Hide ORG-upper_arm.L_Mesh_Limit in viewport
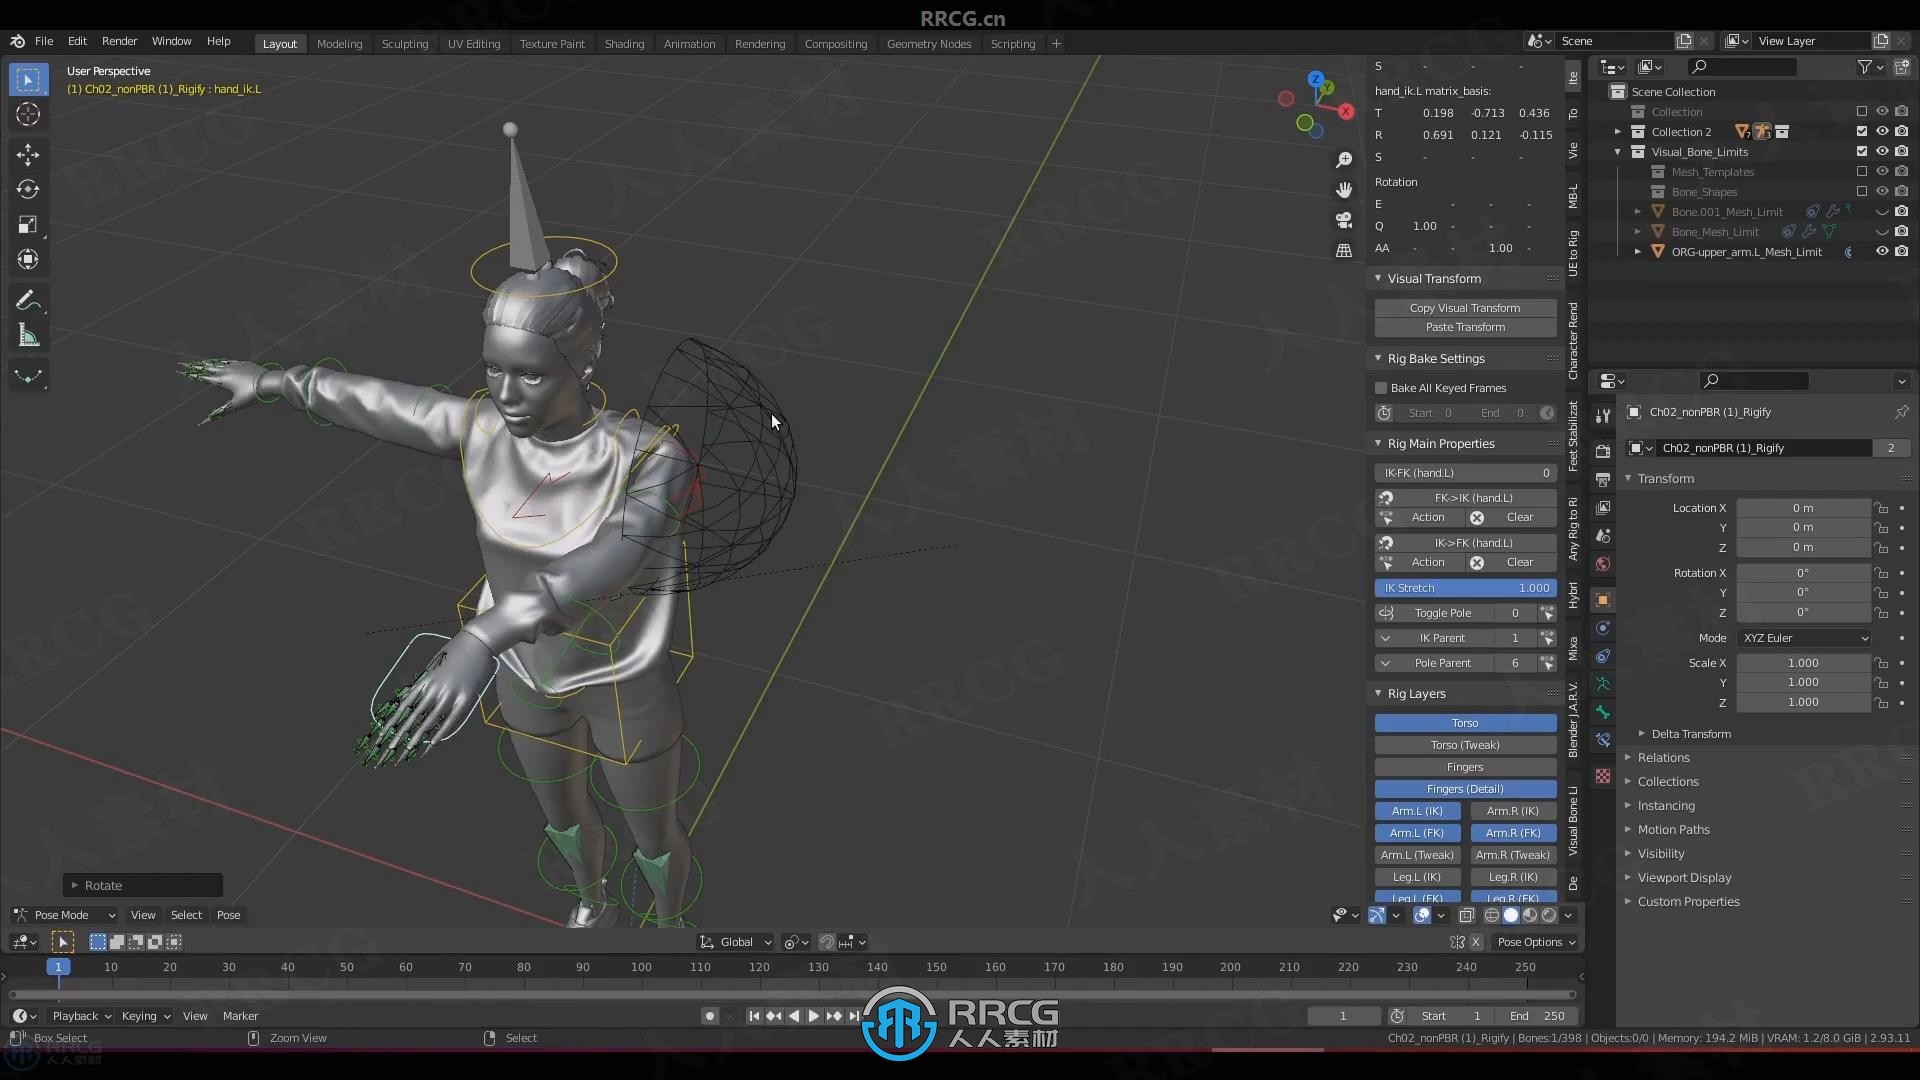The width and height of the screenshot is (1920, 1080). tap(1881, 252)
